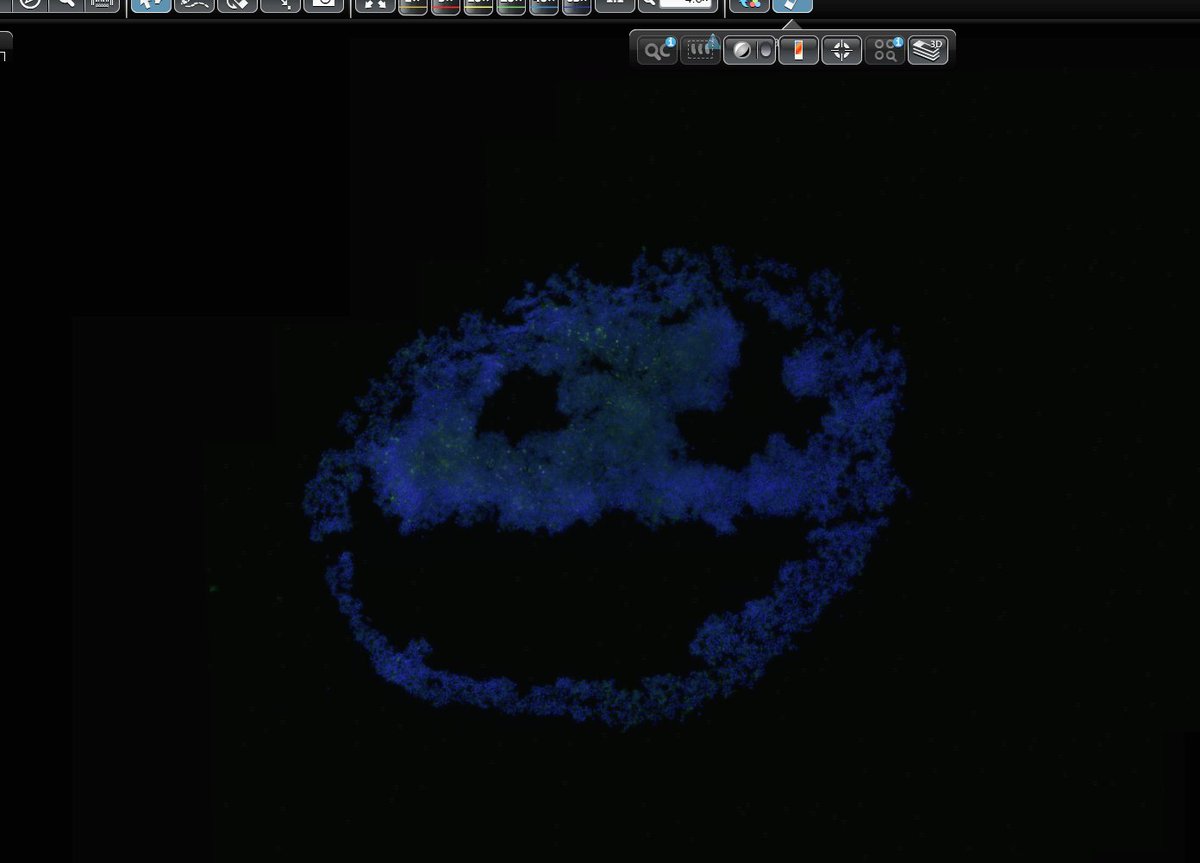Click the magnifier icon at toolbar left
This screenshot has height=863, width=1200.
[67, 4]
